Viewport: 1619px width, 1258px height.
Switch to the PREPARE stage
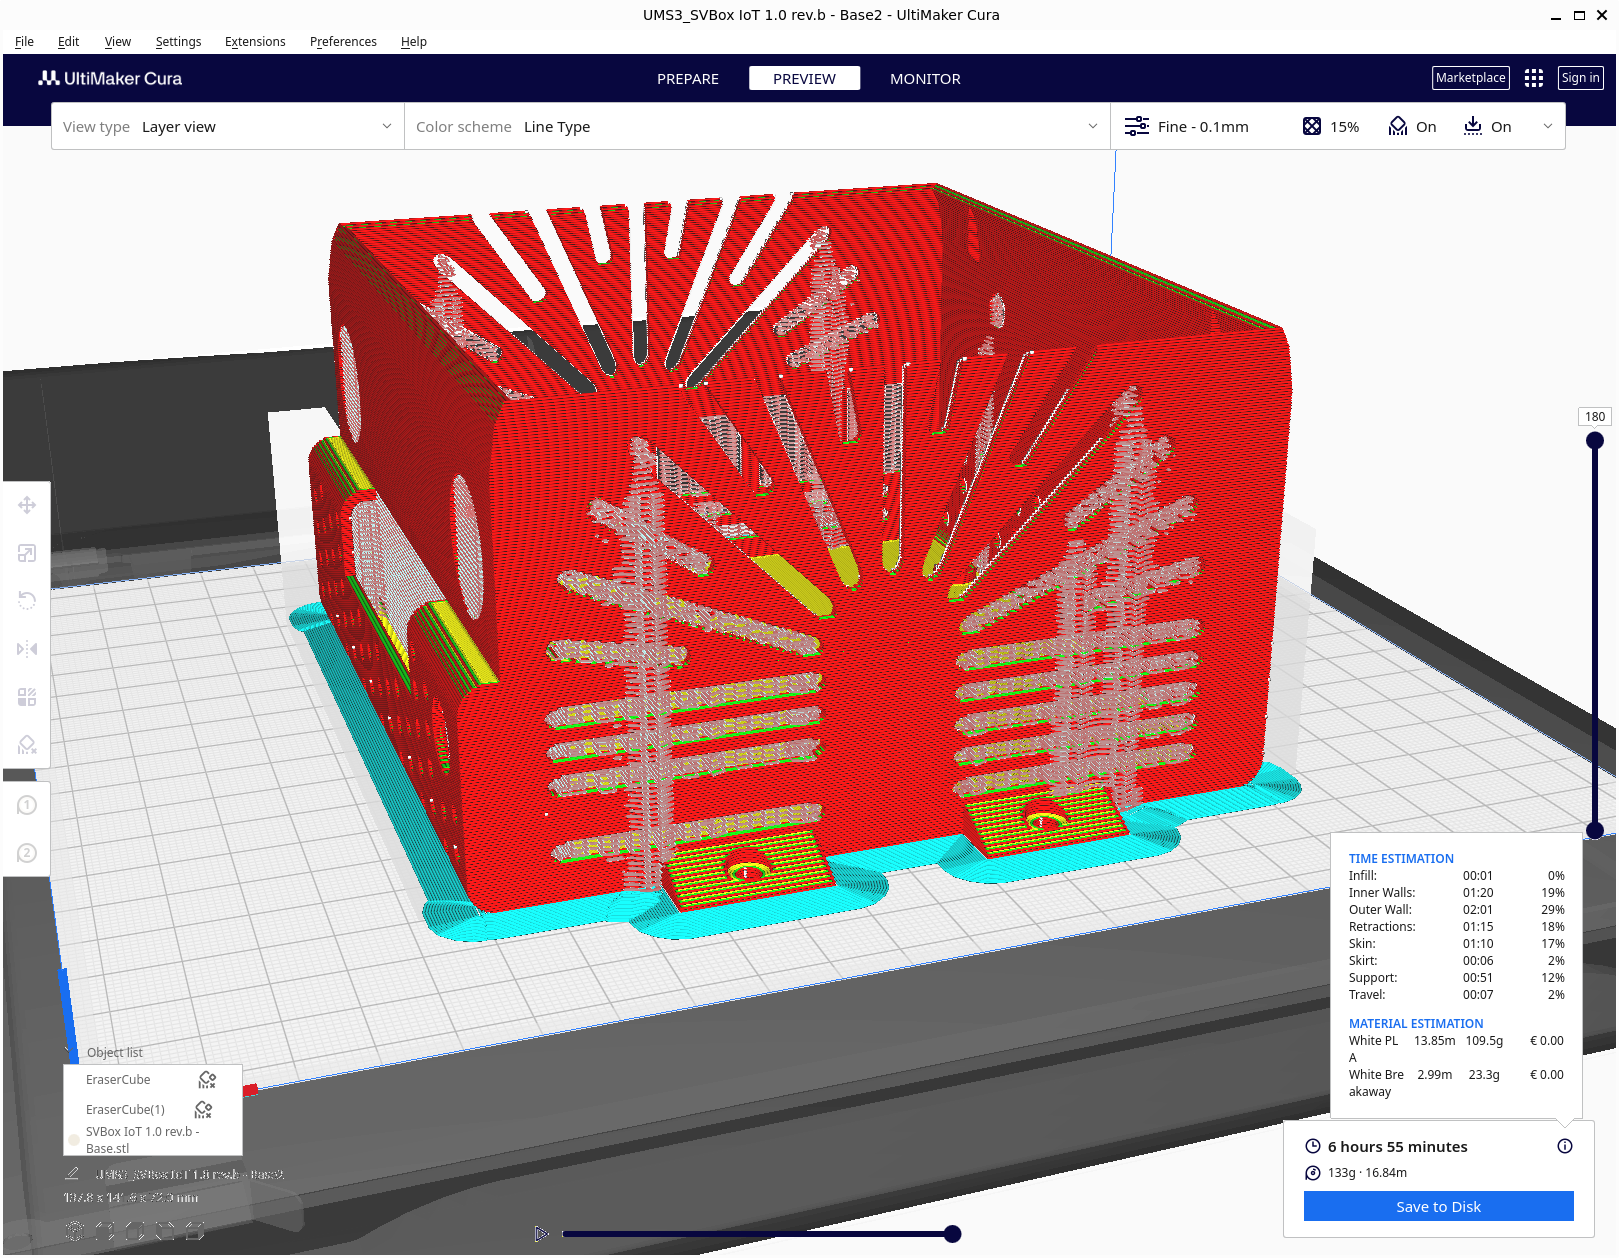[688, 79]
